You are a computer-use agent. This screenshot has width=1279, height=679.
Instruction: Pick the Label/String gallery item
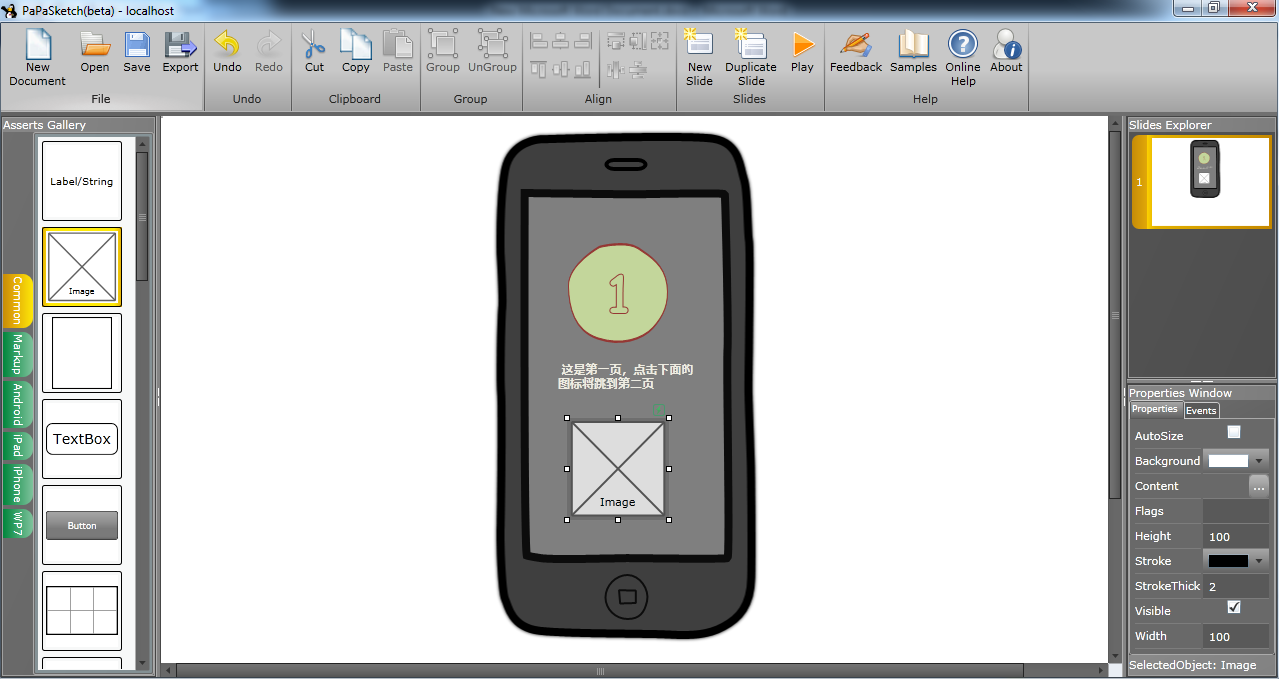[x=82, y=181]
